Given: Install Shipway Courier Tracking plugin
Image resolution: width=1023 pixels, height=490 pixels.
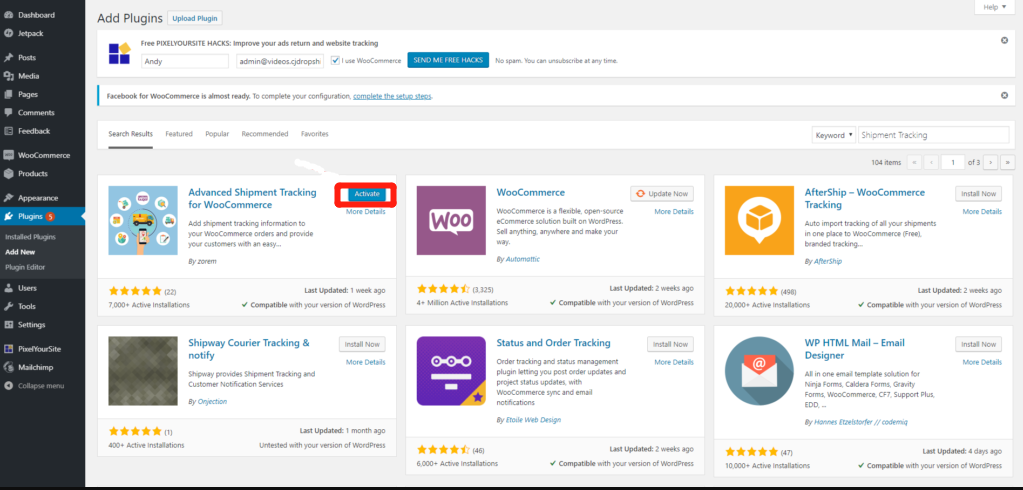Looking at the screenshot, I should [x=362, y=344].
